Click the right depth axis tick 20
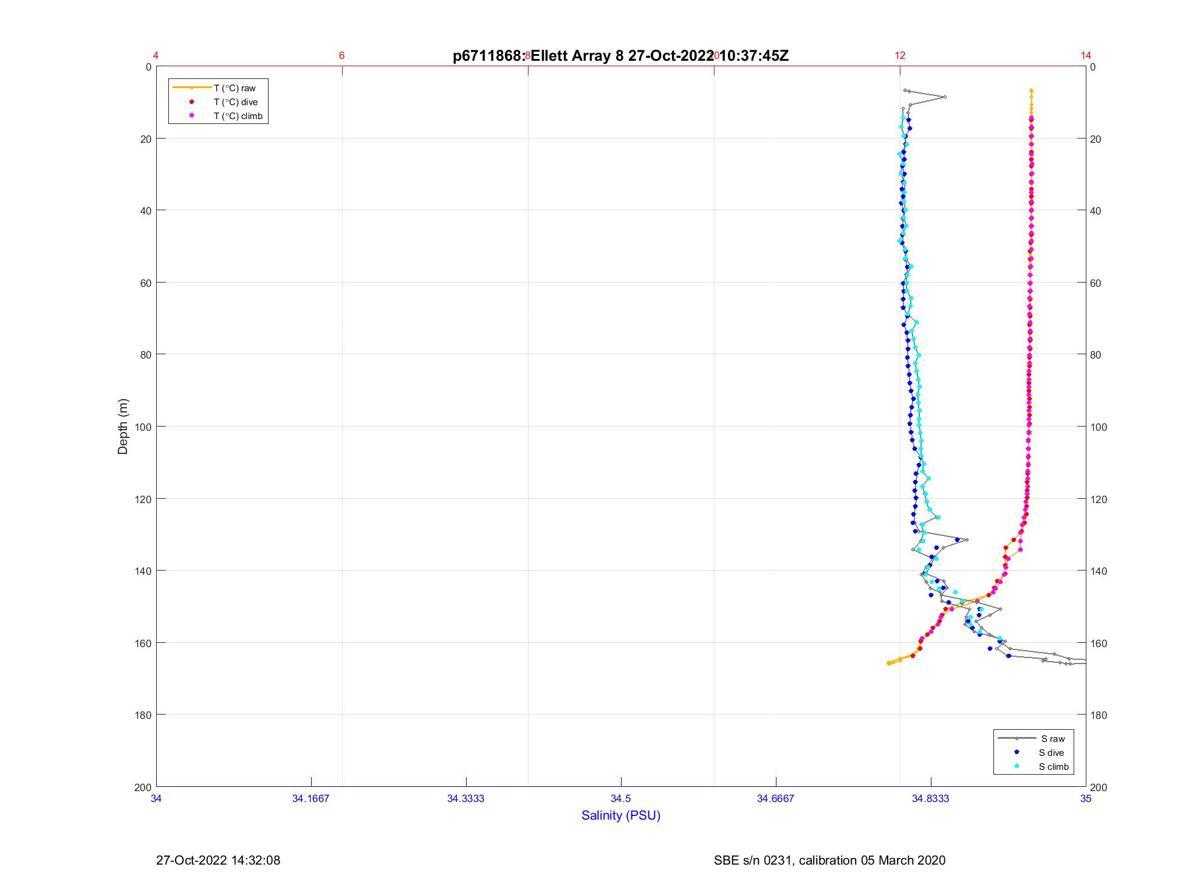 tap(1096, 139)
